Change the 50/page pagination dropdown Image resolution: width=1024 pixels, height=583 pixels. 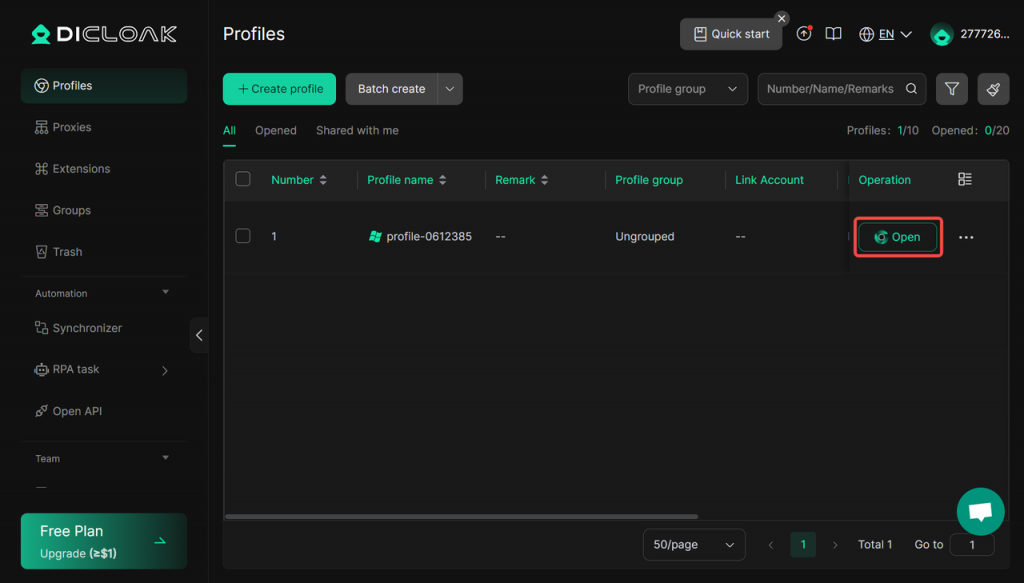coord(693,545)
